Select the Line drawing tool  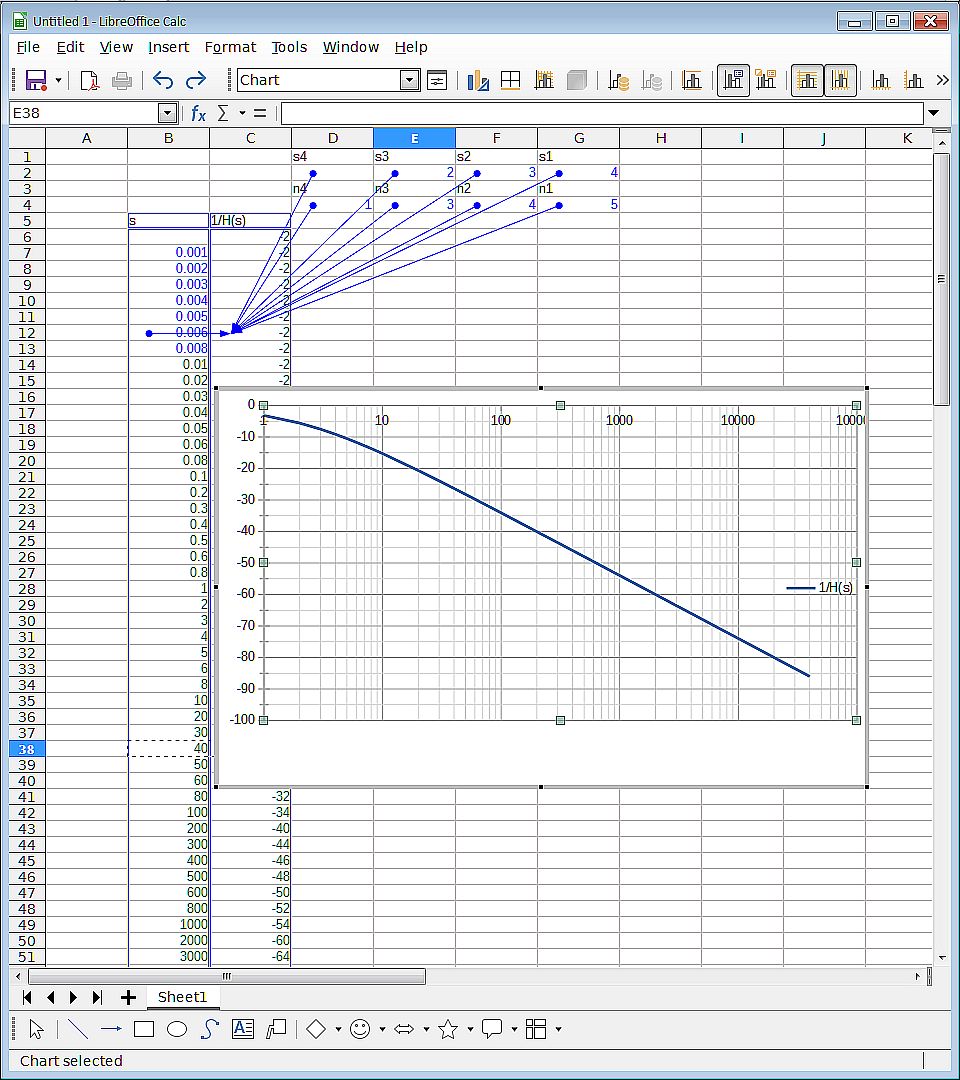[78, 1029]
